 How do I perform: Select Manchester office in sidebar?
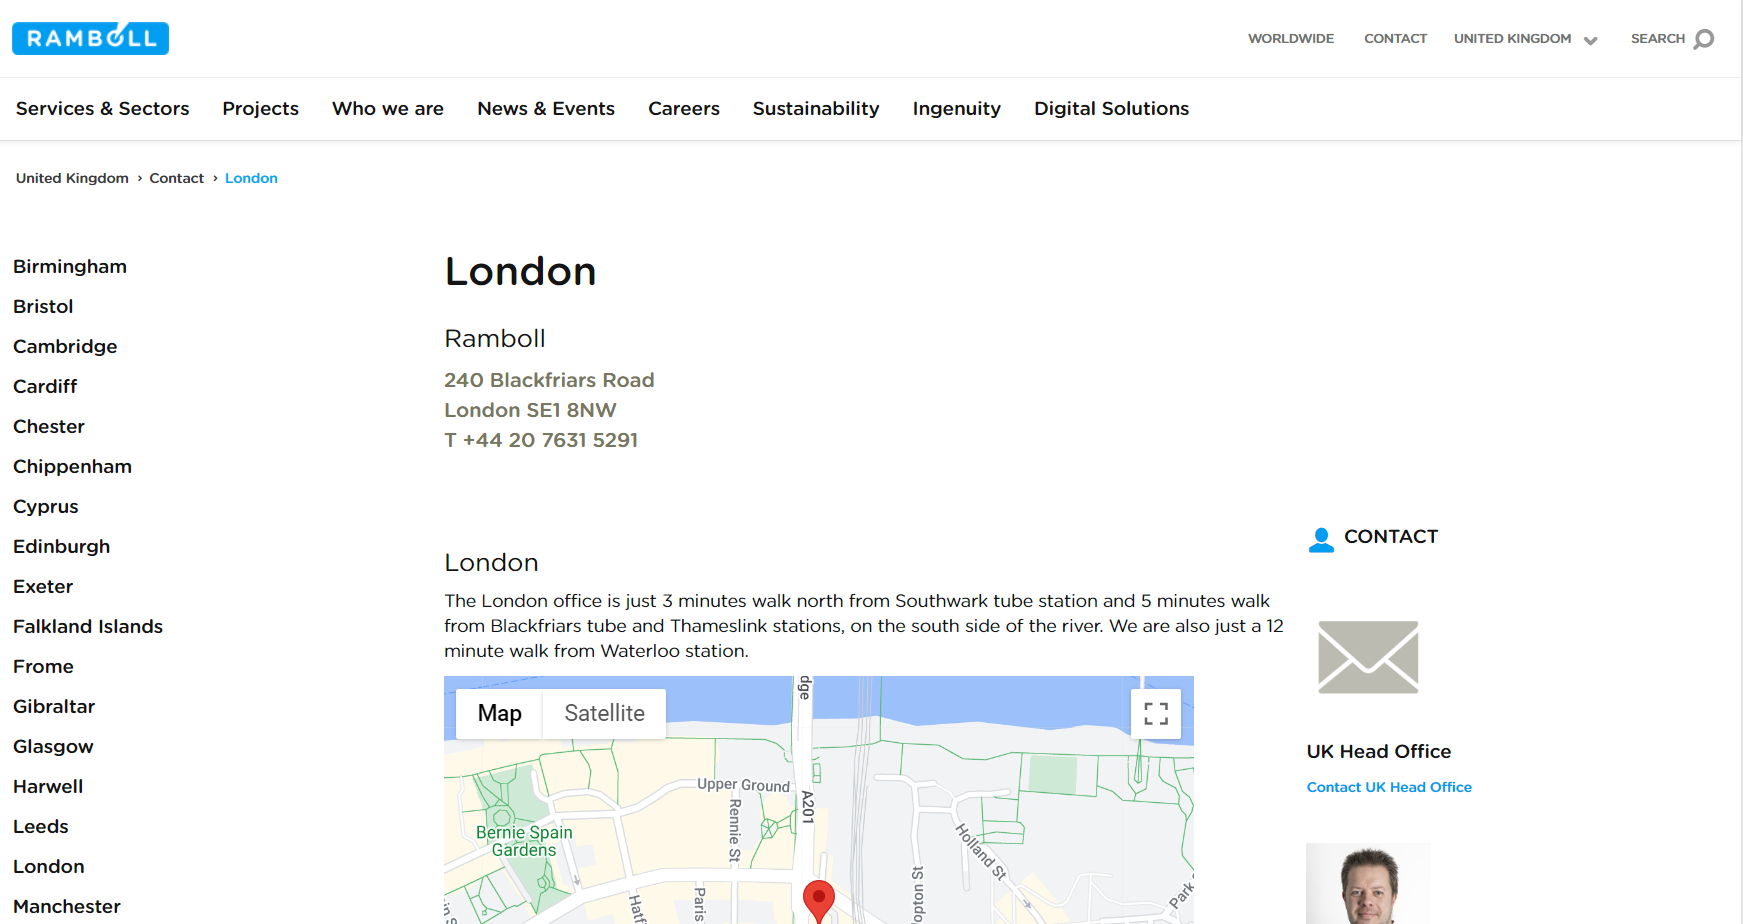click(x=67, y=907)
